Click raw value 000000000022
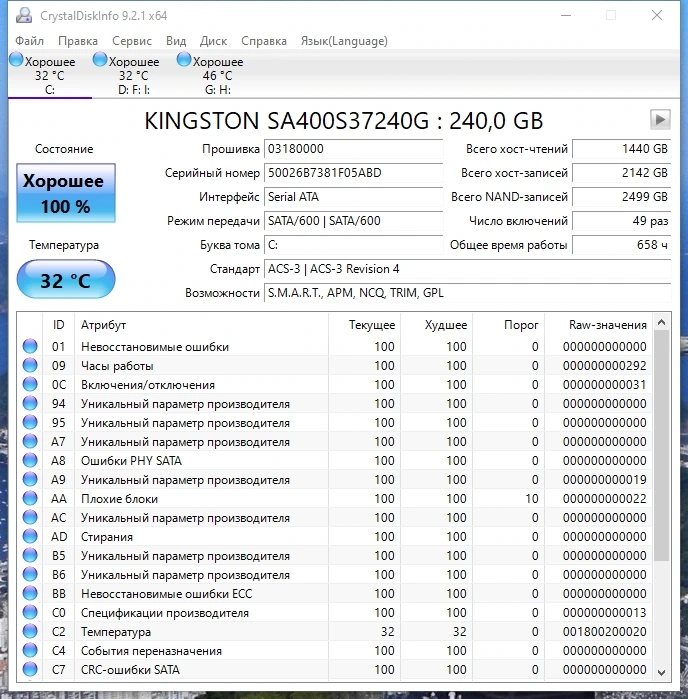Screen dimensions: 688x699 (605, 499)
